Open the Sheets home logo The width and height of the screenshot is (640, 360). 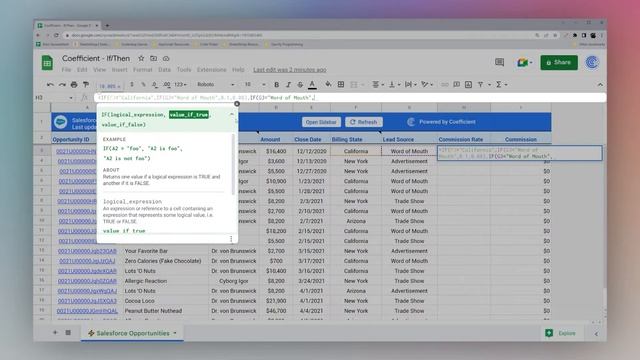pos(47,63)
